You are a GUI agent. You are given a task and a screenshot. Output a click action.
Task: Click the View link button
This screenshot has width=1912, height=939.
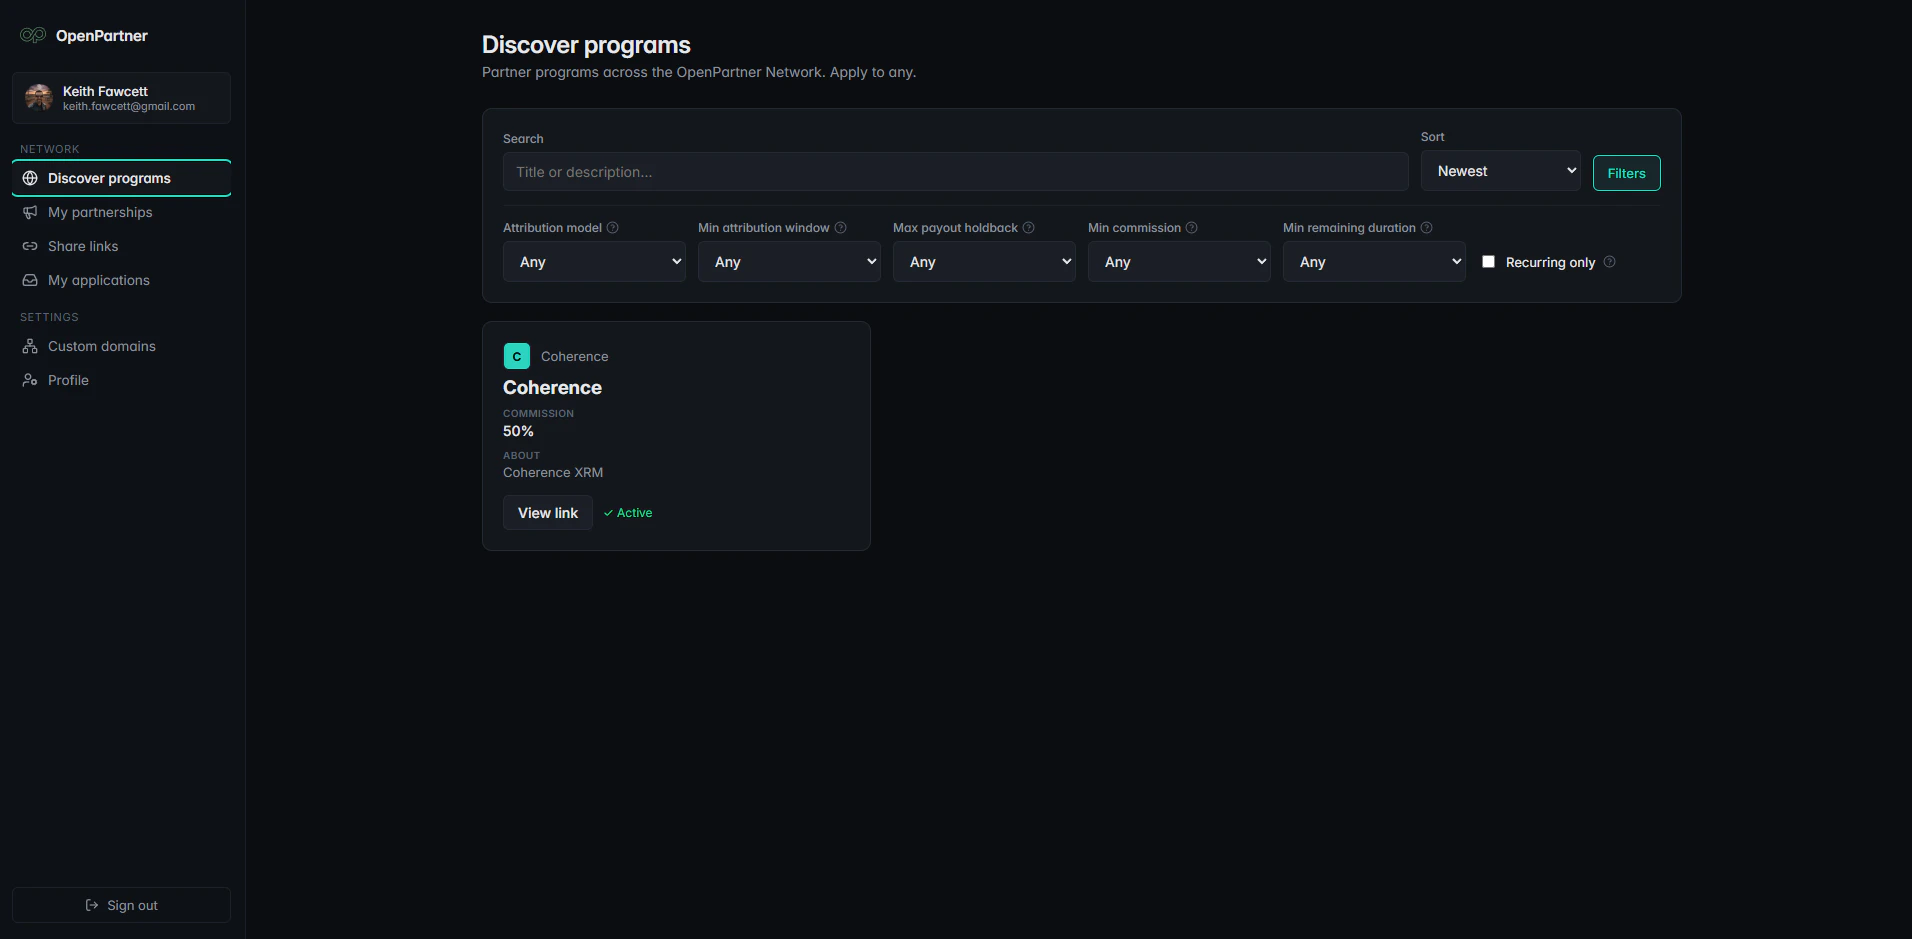tap(548, 513)
